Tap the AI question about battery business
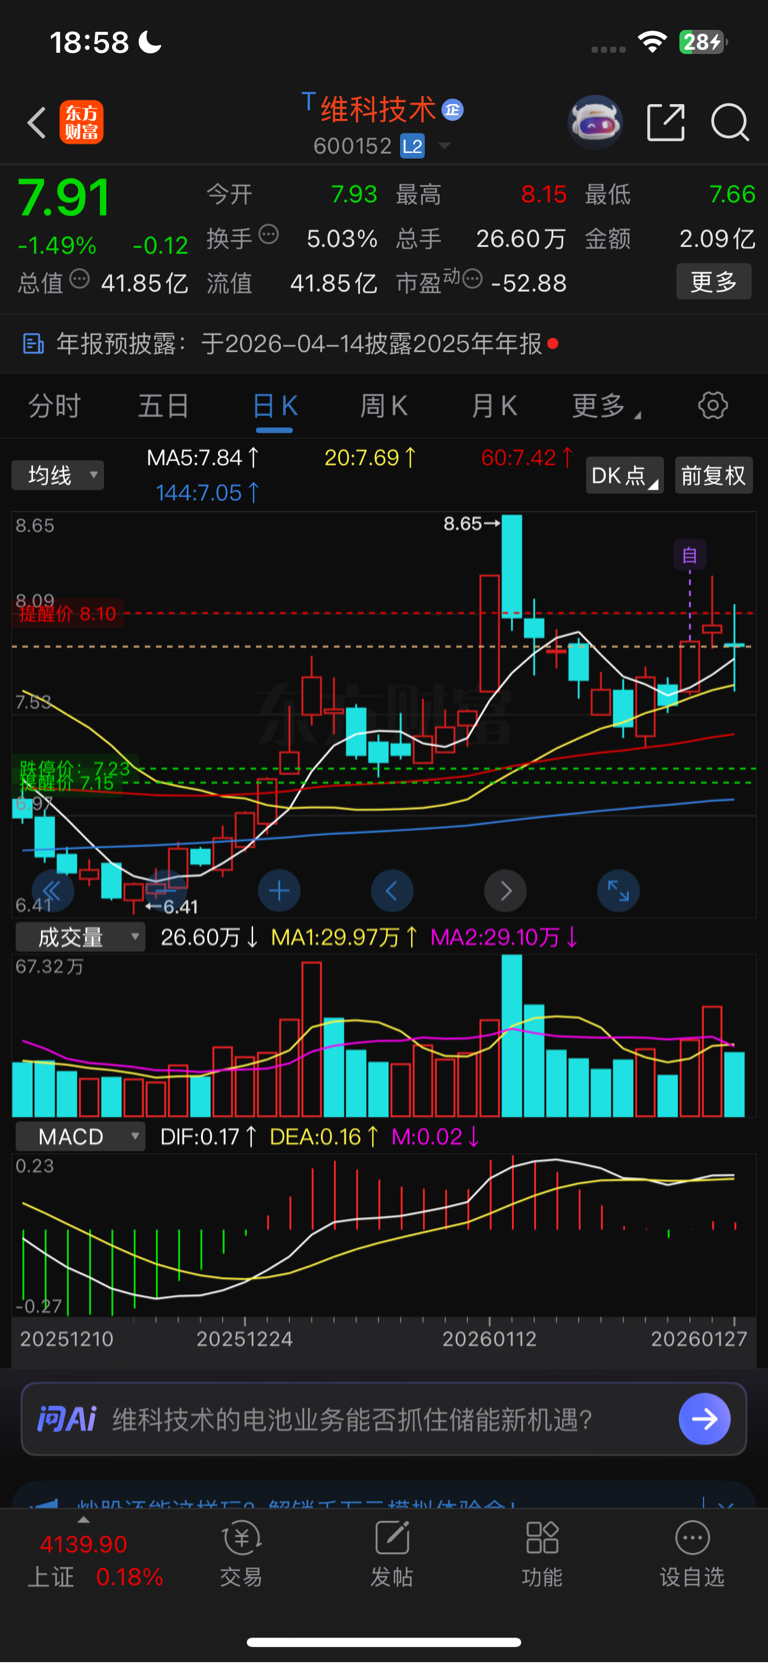 point(352,1419)
